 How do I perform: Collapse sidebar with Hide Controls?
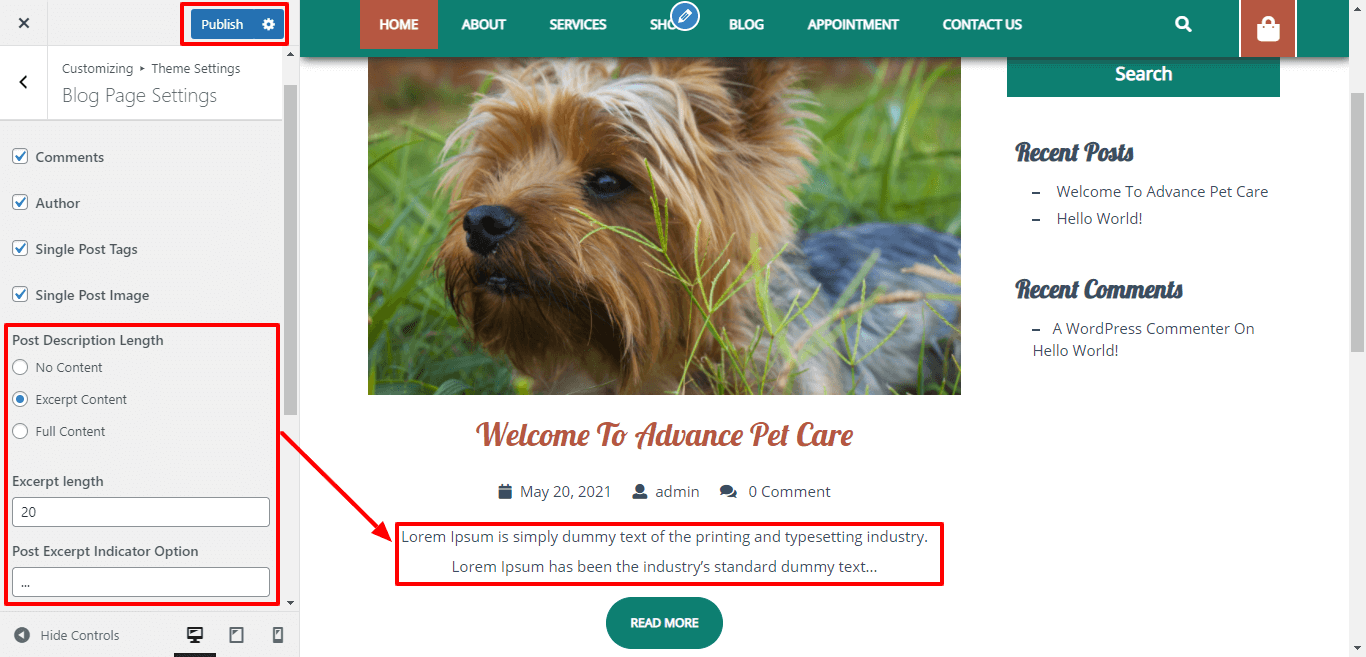tap(67, 635)
